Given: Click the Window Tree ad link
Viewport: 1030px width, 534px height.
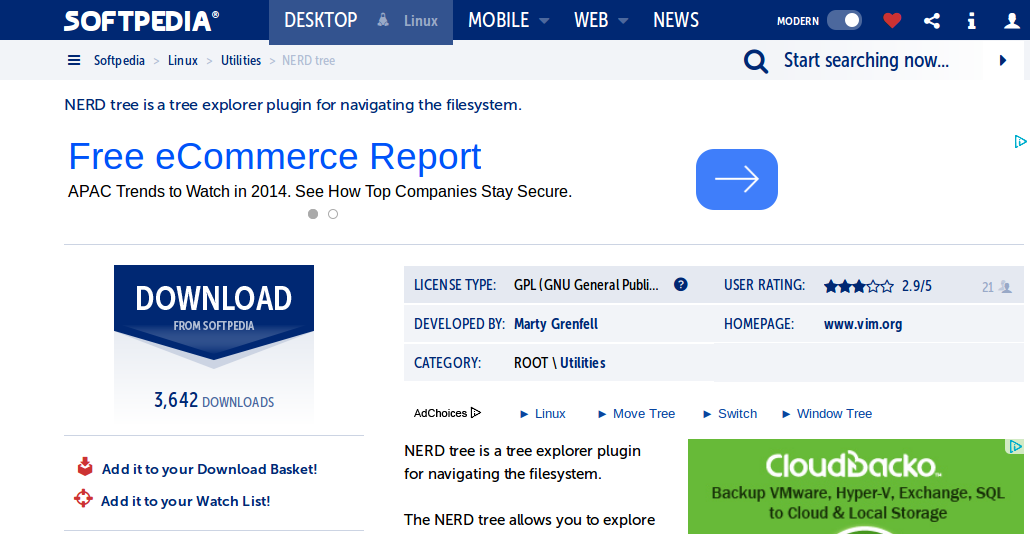Looking at the screenshot, I should click(x=834, y=414).
